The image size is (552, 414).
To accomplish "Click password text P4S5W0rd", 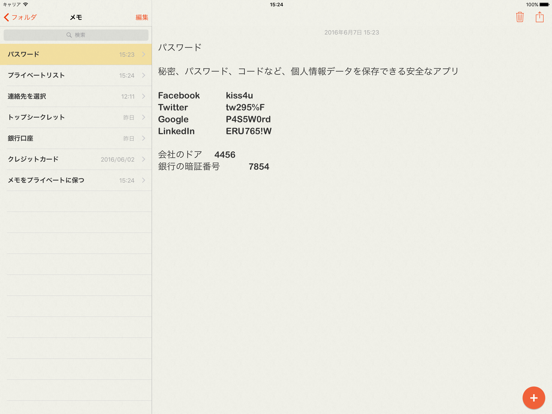I will click(x=248, y=119).
